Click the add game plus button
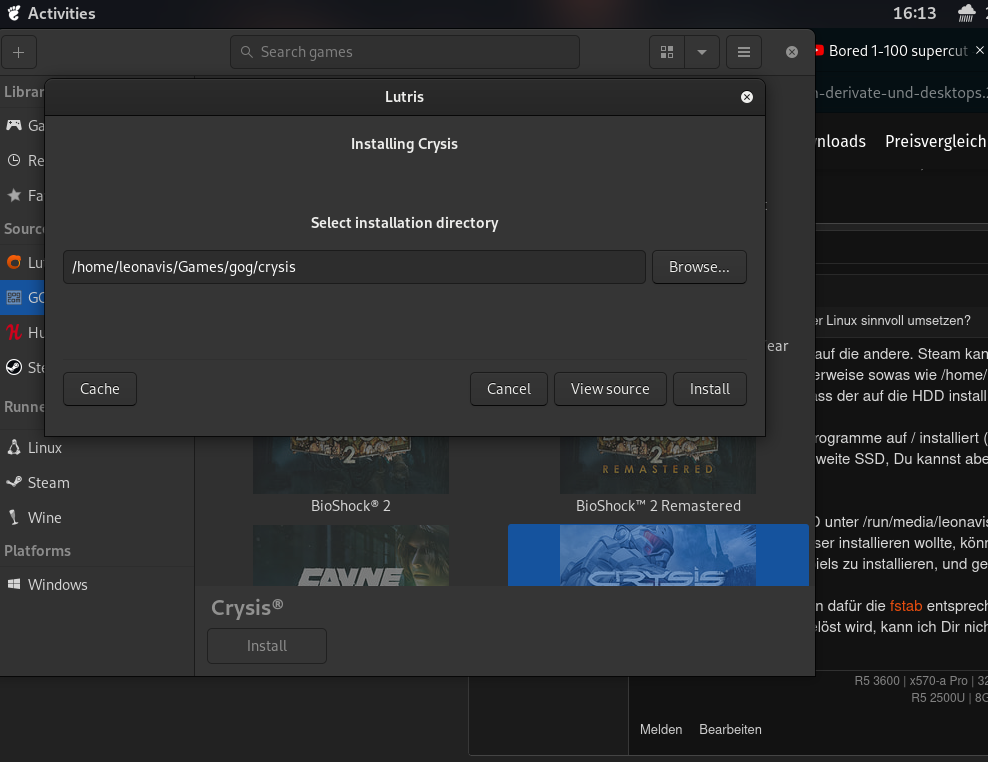This screenshot has height=762, width=988. [x=18, y=52]
